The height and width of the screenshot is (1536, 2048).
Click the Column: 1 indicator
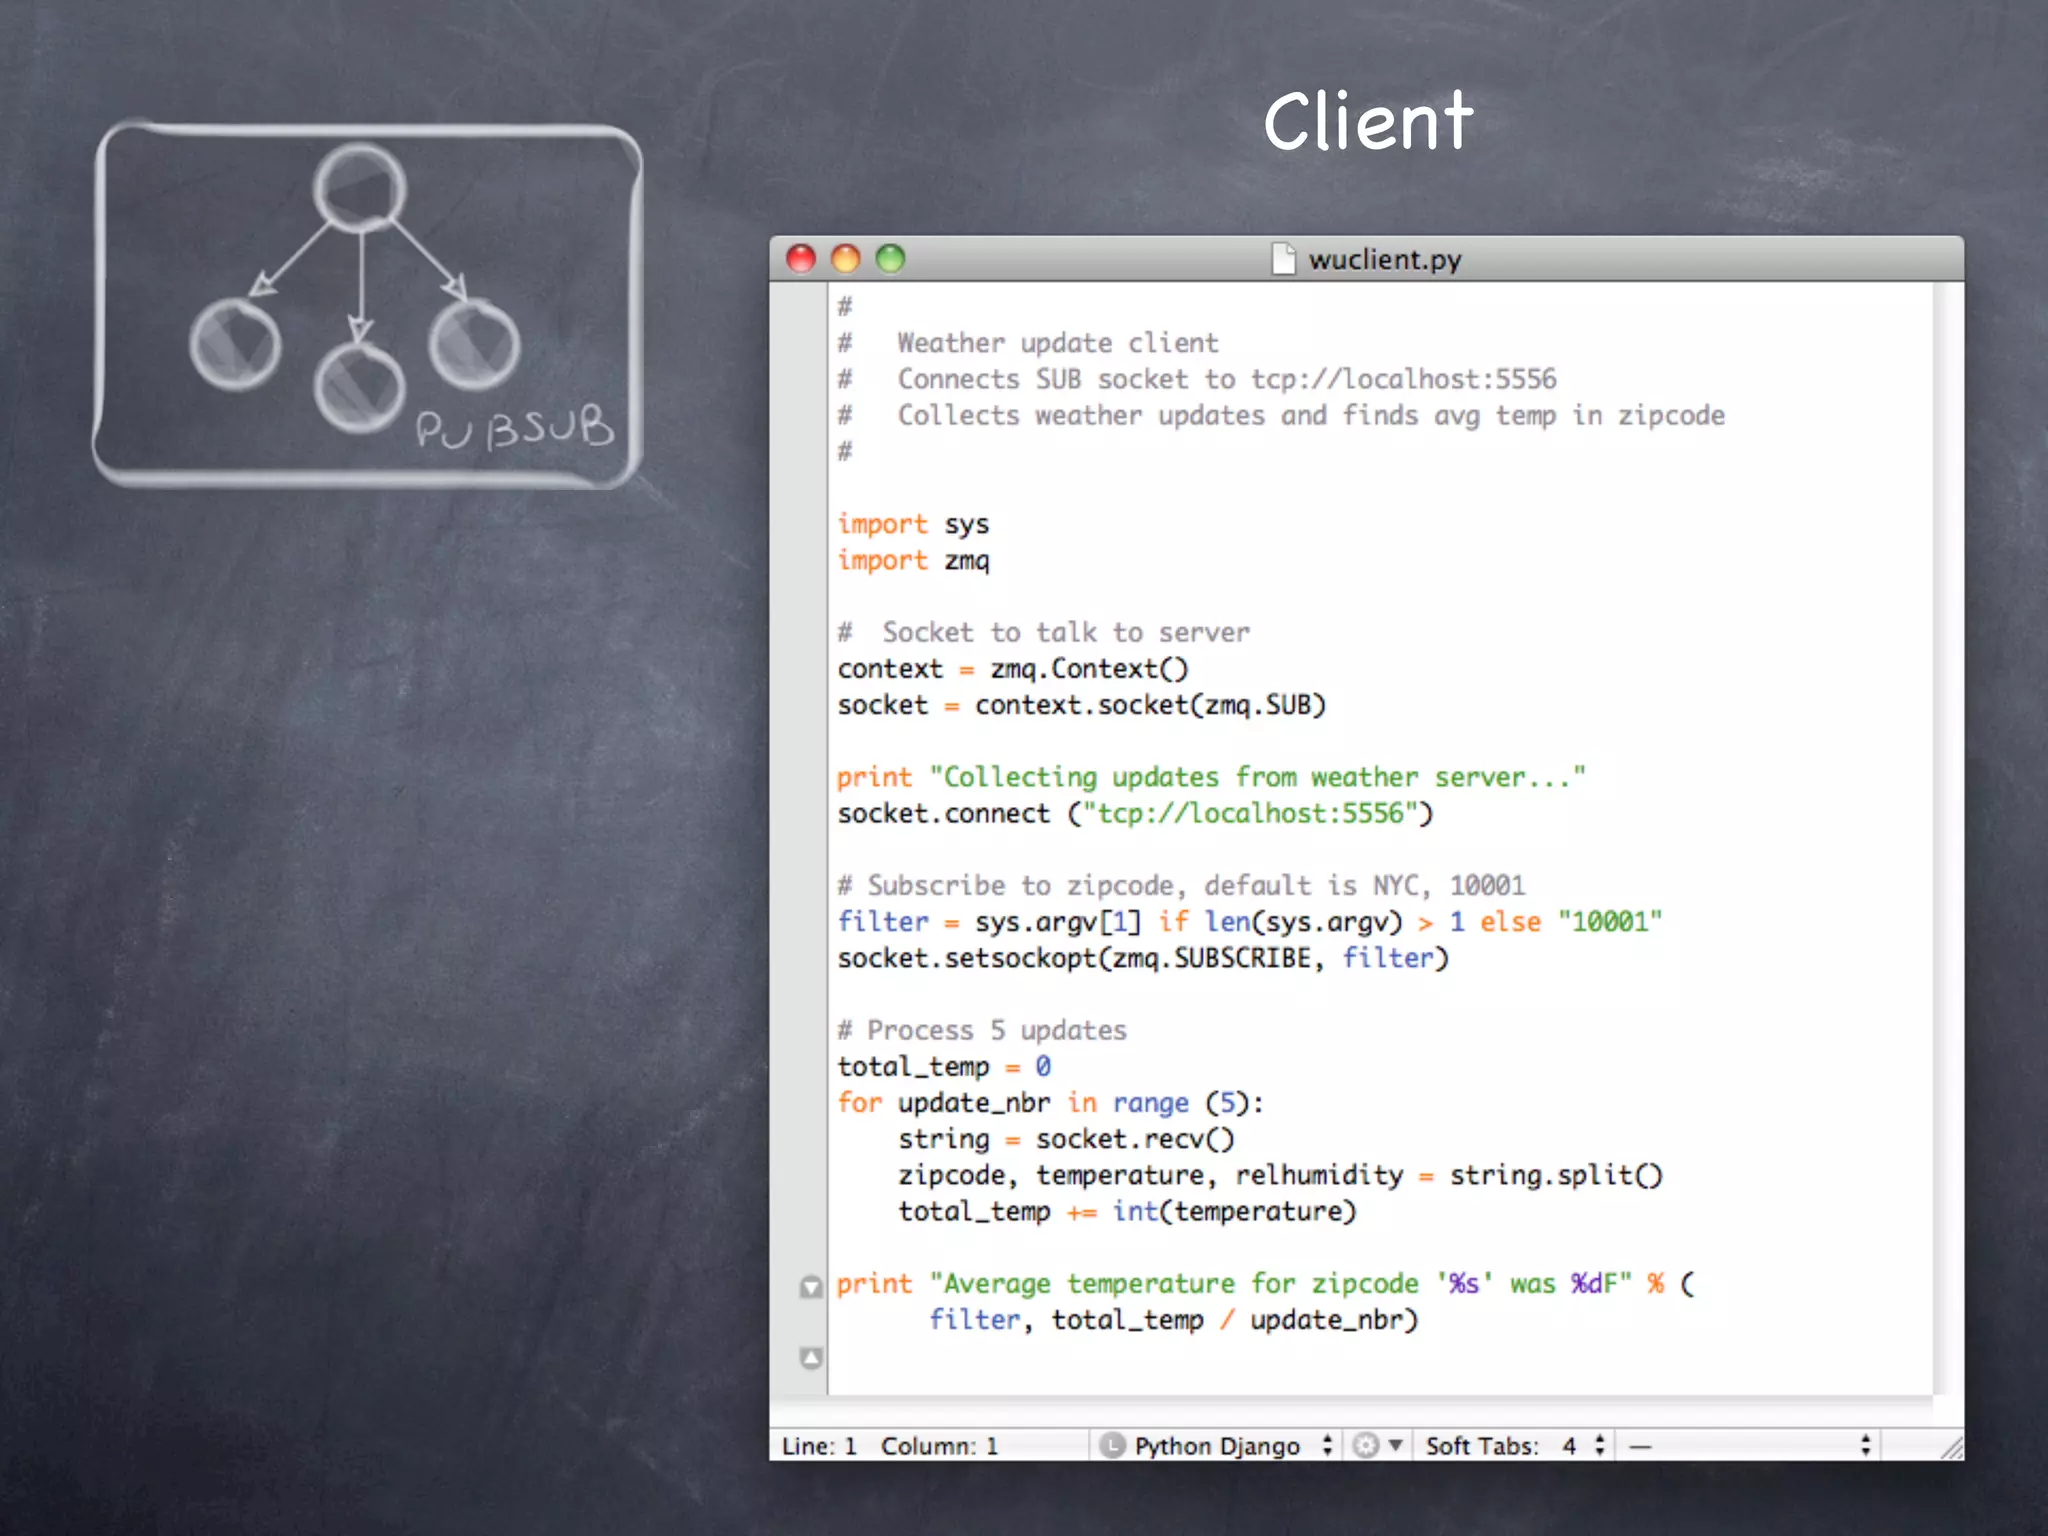pyautogui.click(x=939, y=1446)
